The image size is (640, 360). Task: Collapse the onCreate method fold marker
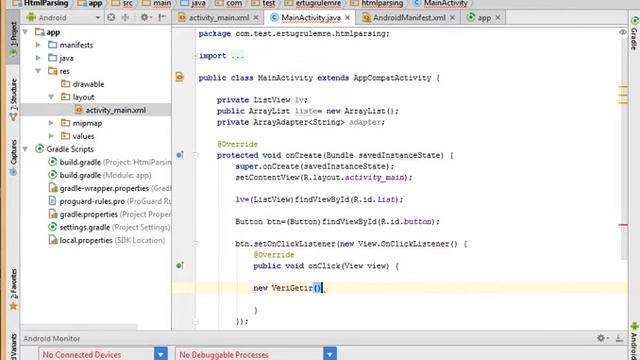click(x=195, y=155)
